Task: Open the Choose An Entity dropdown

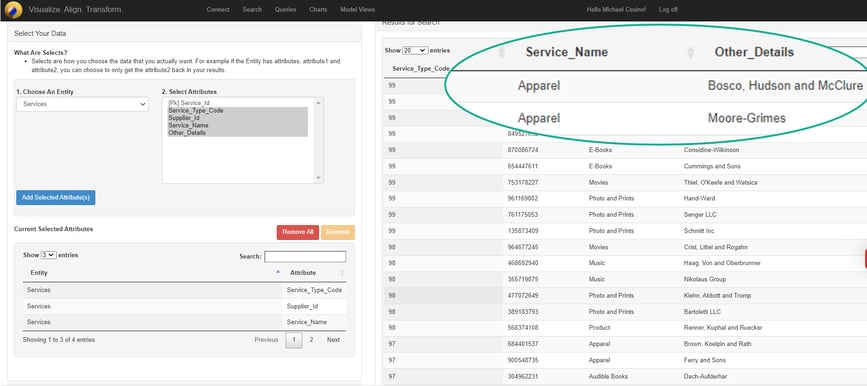Action: pos(82,104)
